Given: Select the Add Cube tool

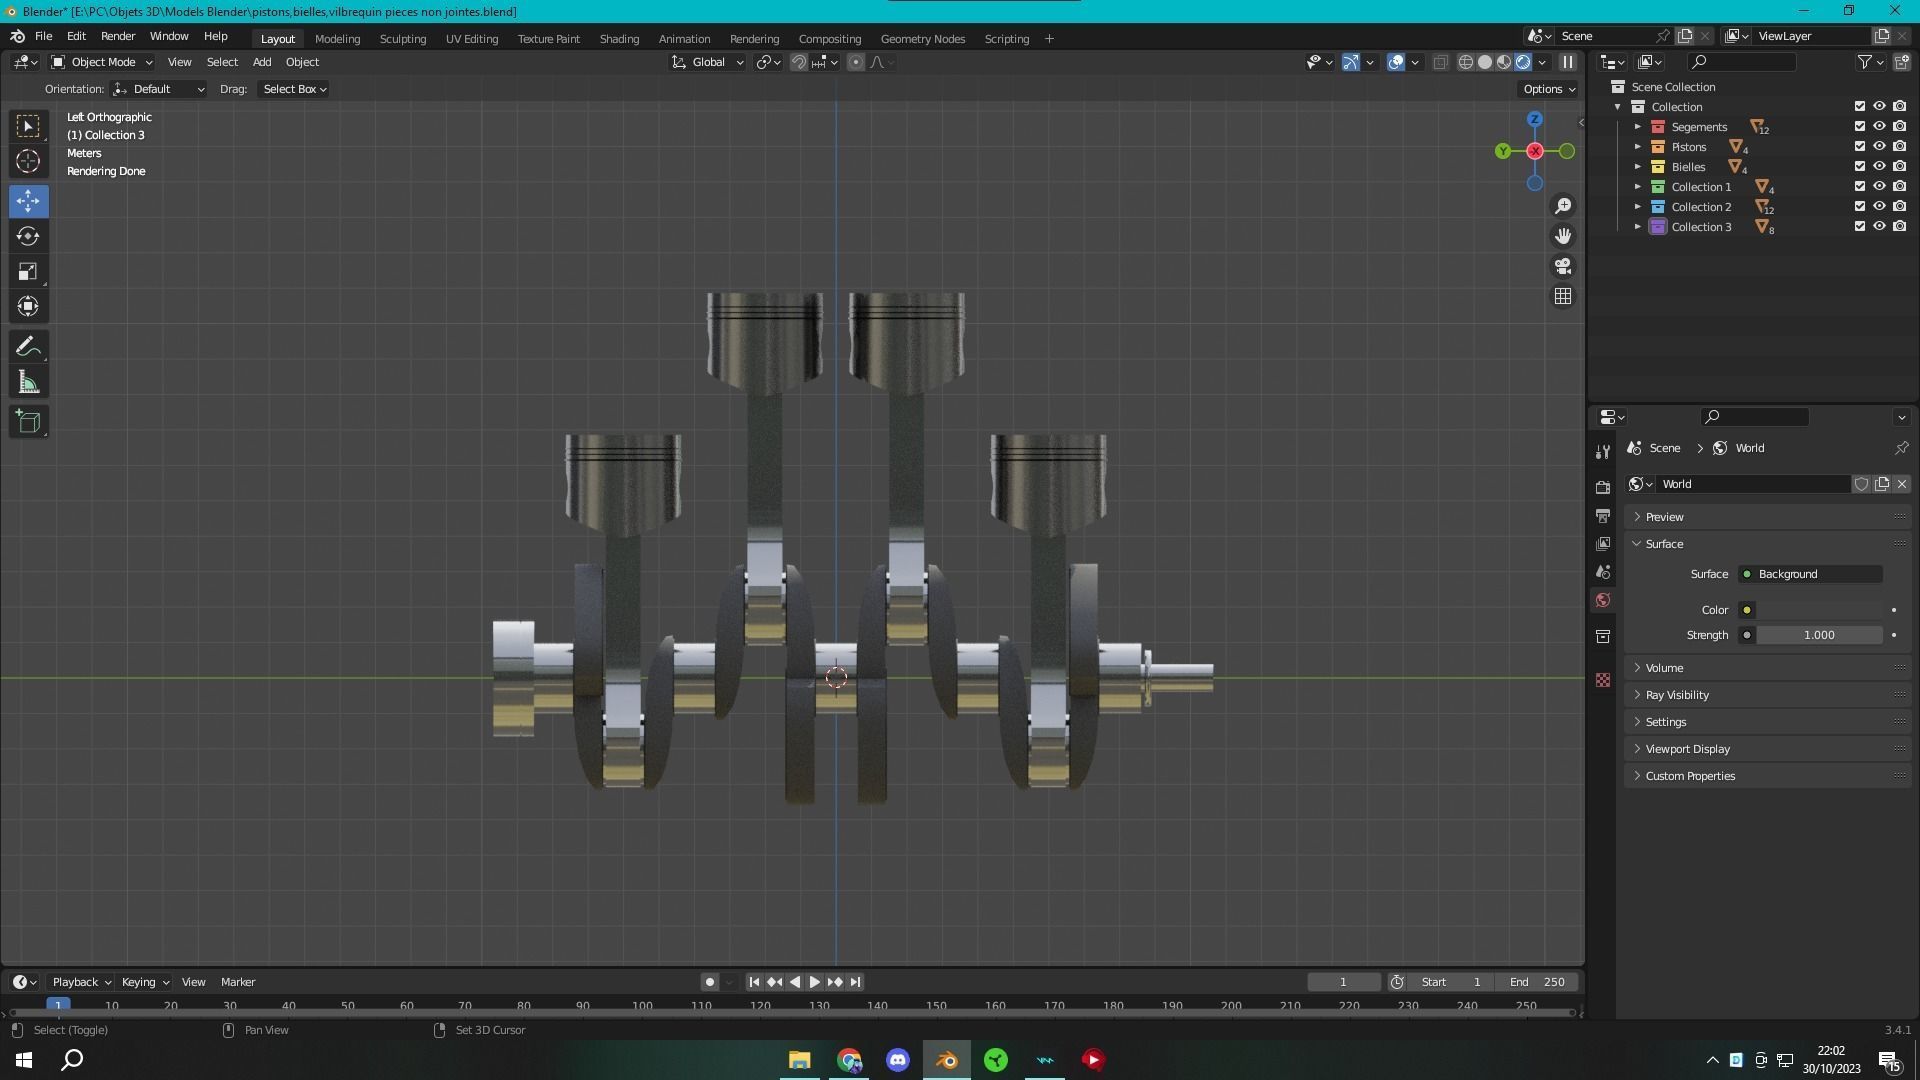Looking at the screenshot, I should click(x=28, y=422).
